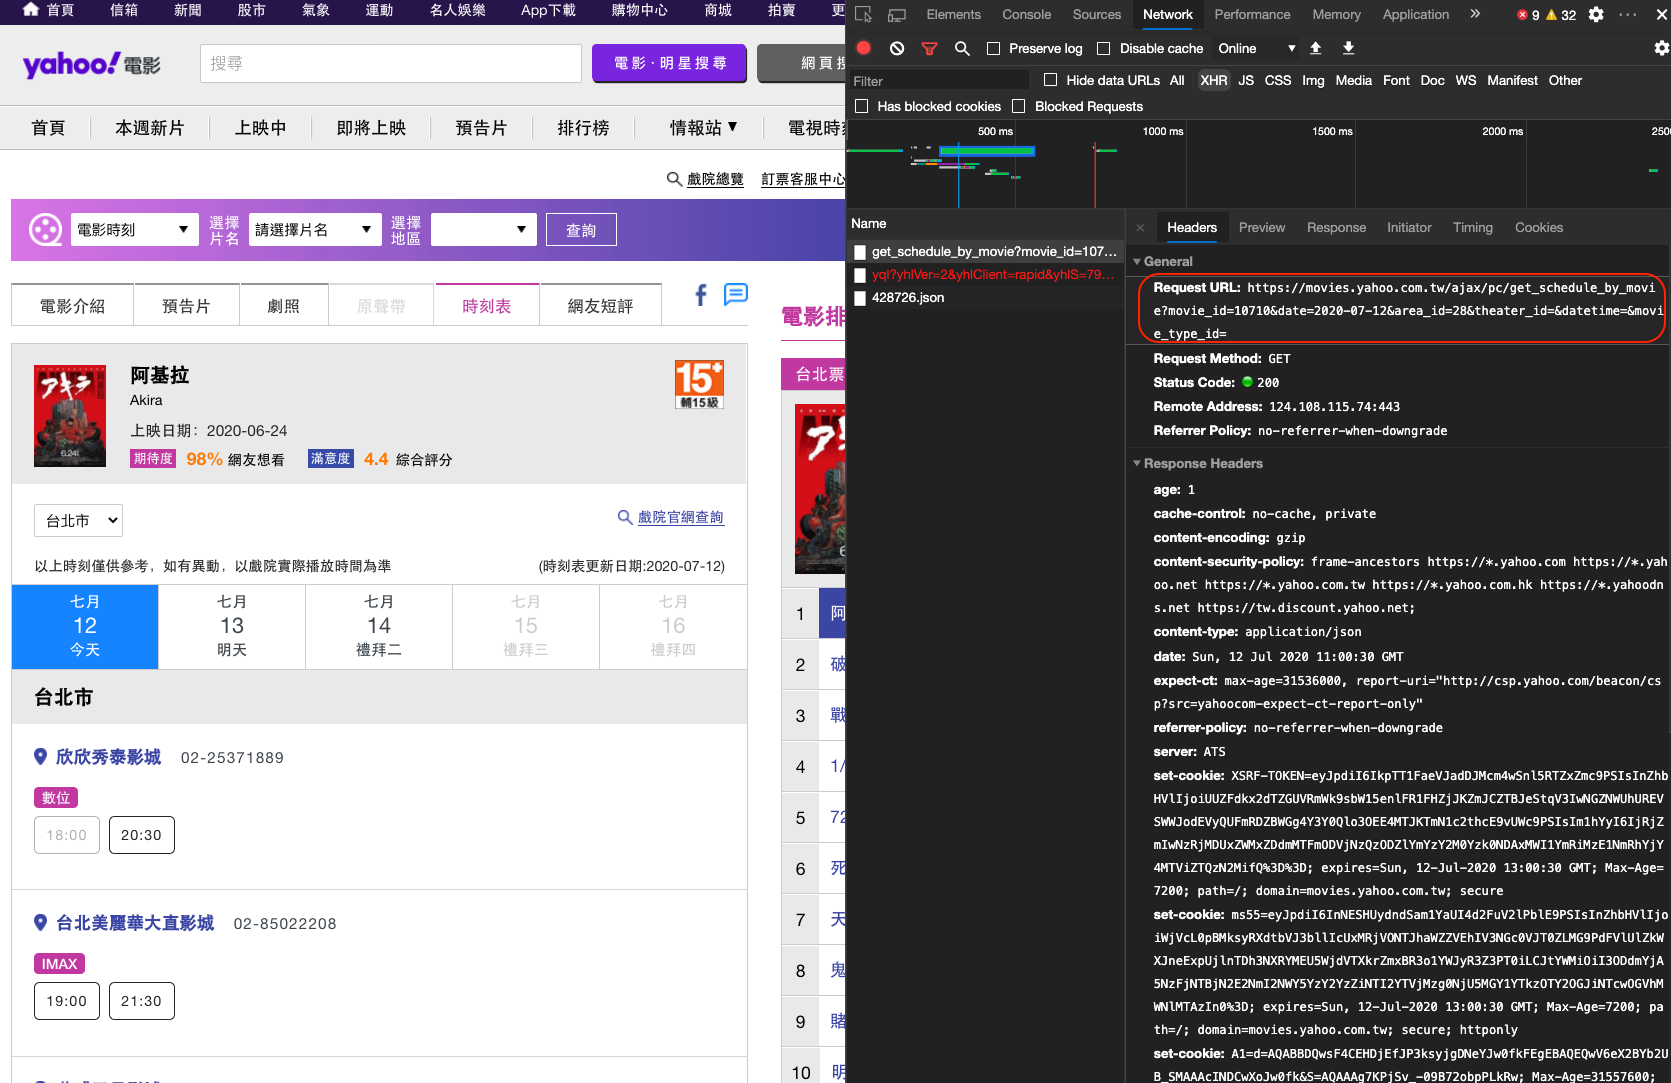Switch to the Preview tab
The image size is (1671, 1083).
point(1262,228)
